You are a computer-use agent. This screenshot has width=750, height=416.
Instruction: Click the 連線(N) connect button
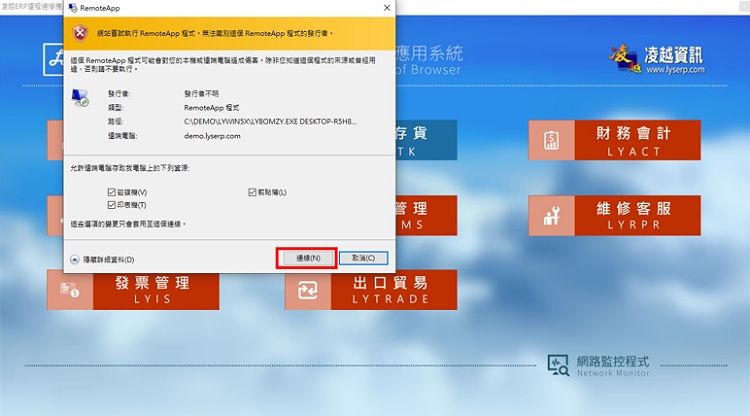coord(305,258)
